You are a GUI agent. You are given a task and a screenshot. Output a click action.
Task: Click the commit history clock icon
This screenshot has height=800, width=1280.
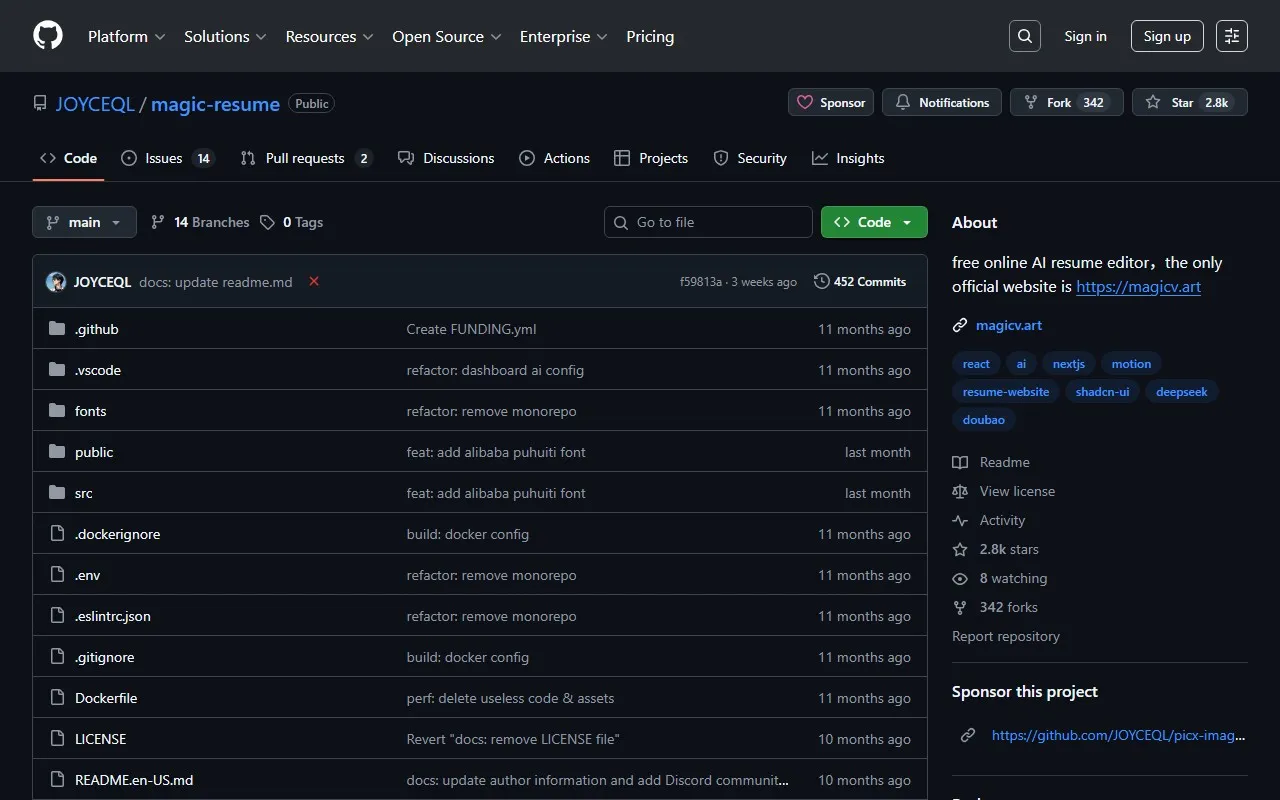(822, 282)
